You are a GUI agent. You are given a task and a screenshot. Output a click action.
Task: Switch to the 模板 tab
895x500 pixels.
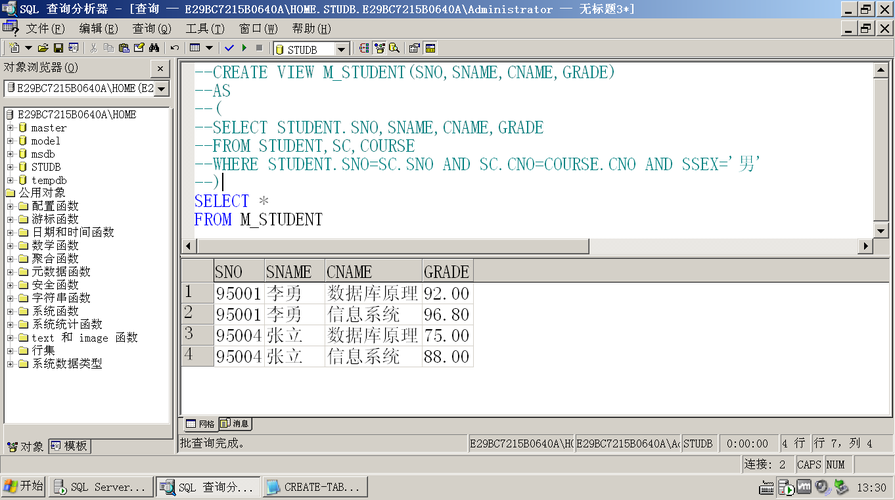click(69, 446)
